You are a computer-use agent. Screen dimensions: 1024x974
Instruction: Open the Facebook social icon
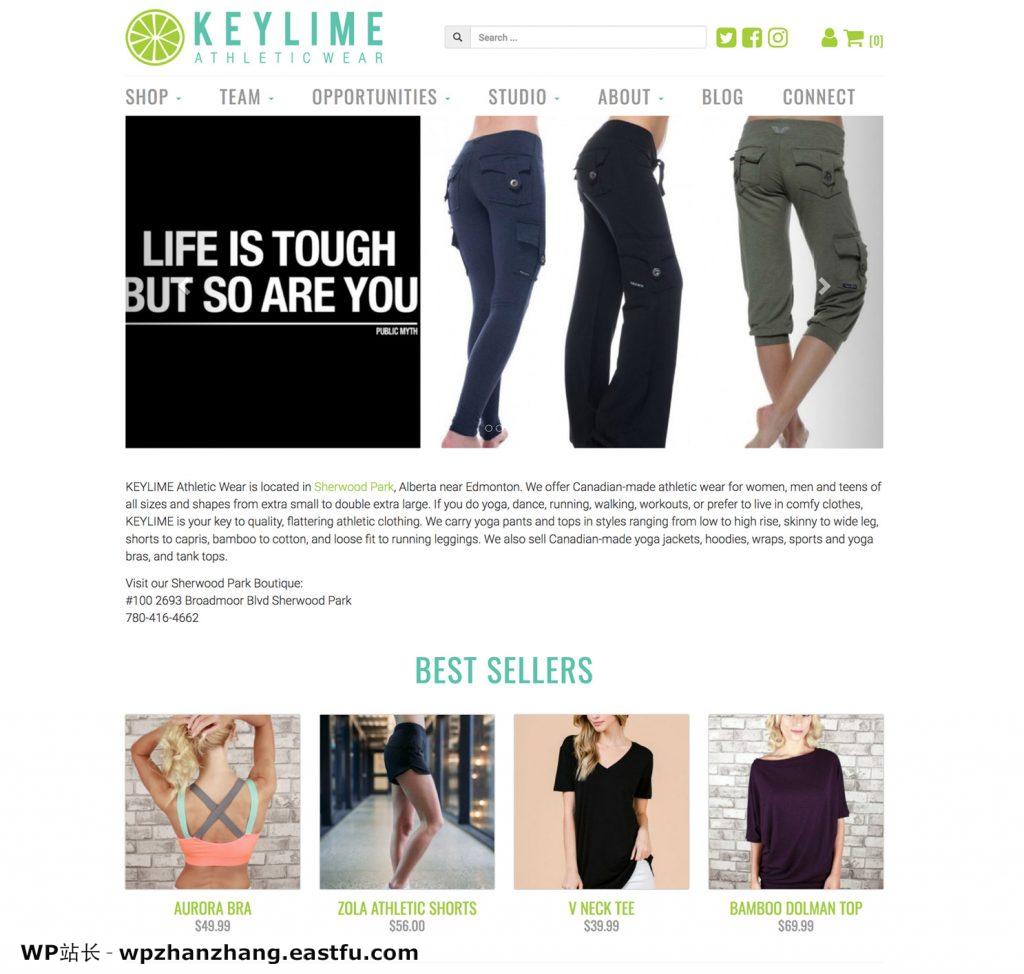click(752, 37)
